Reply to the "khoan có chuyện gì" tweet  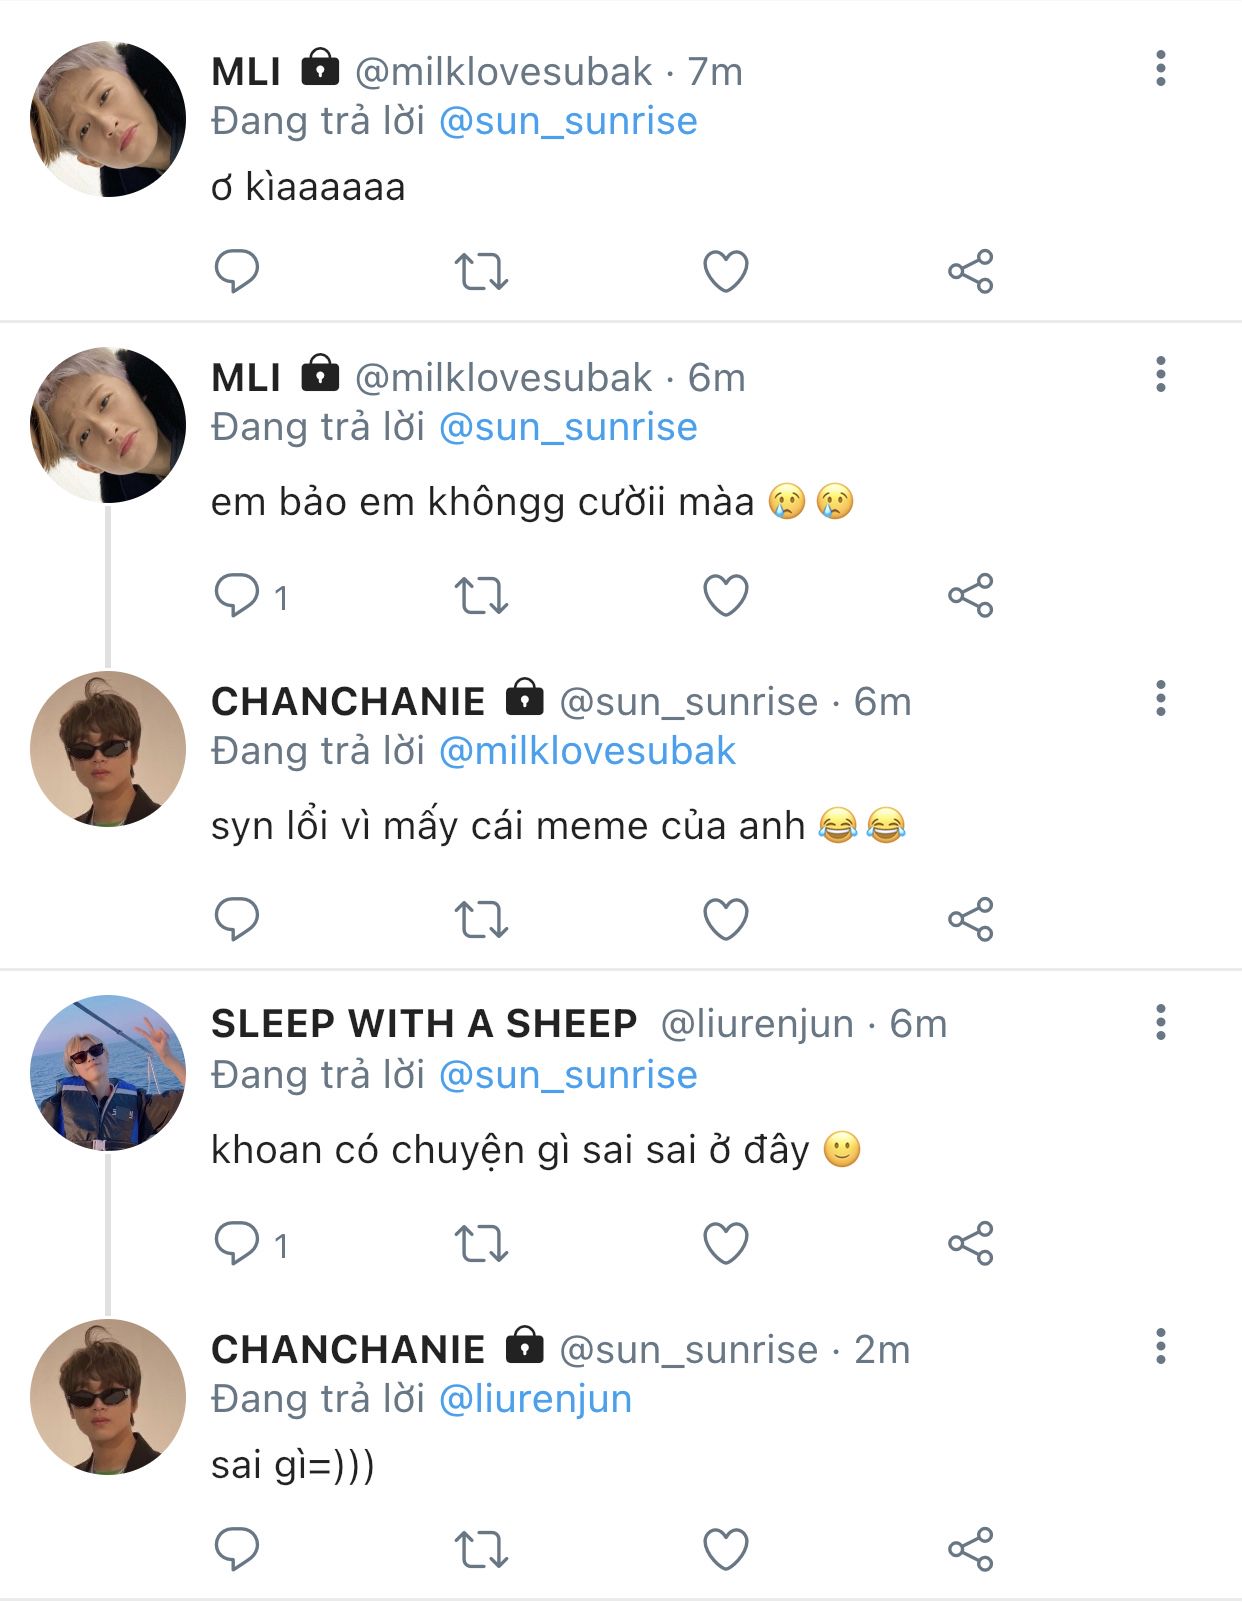(x=237, y=1244)
